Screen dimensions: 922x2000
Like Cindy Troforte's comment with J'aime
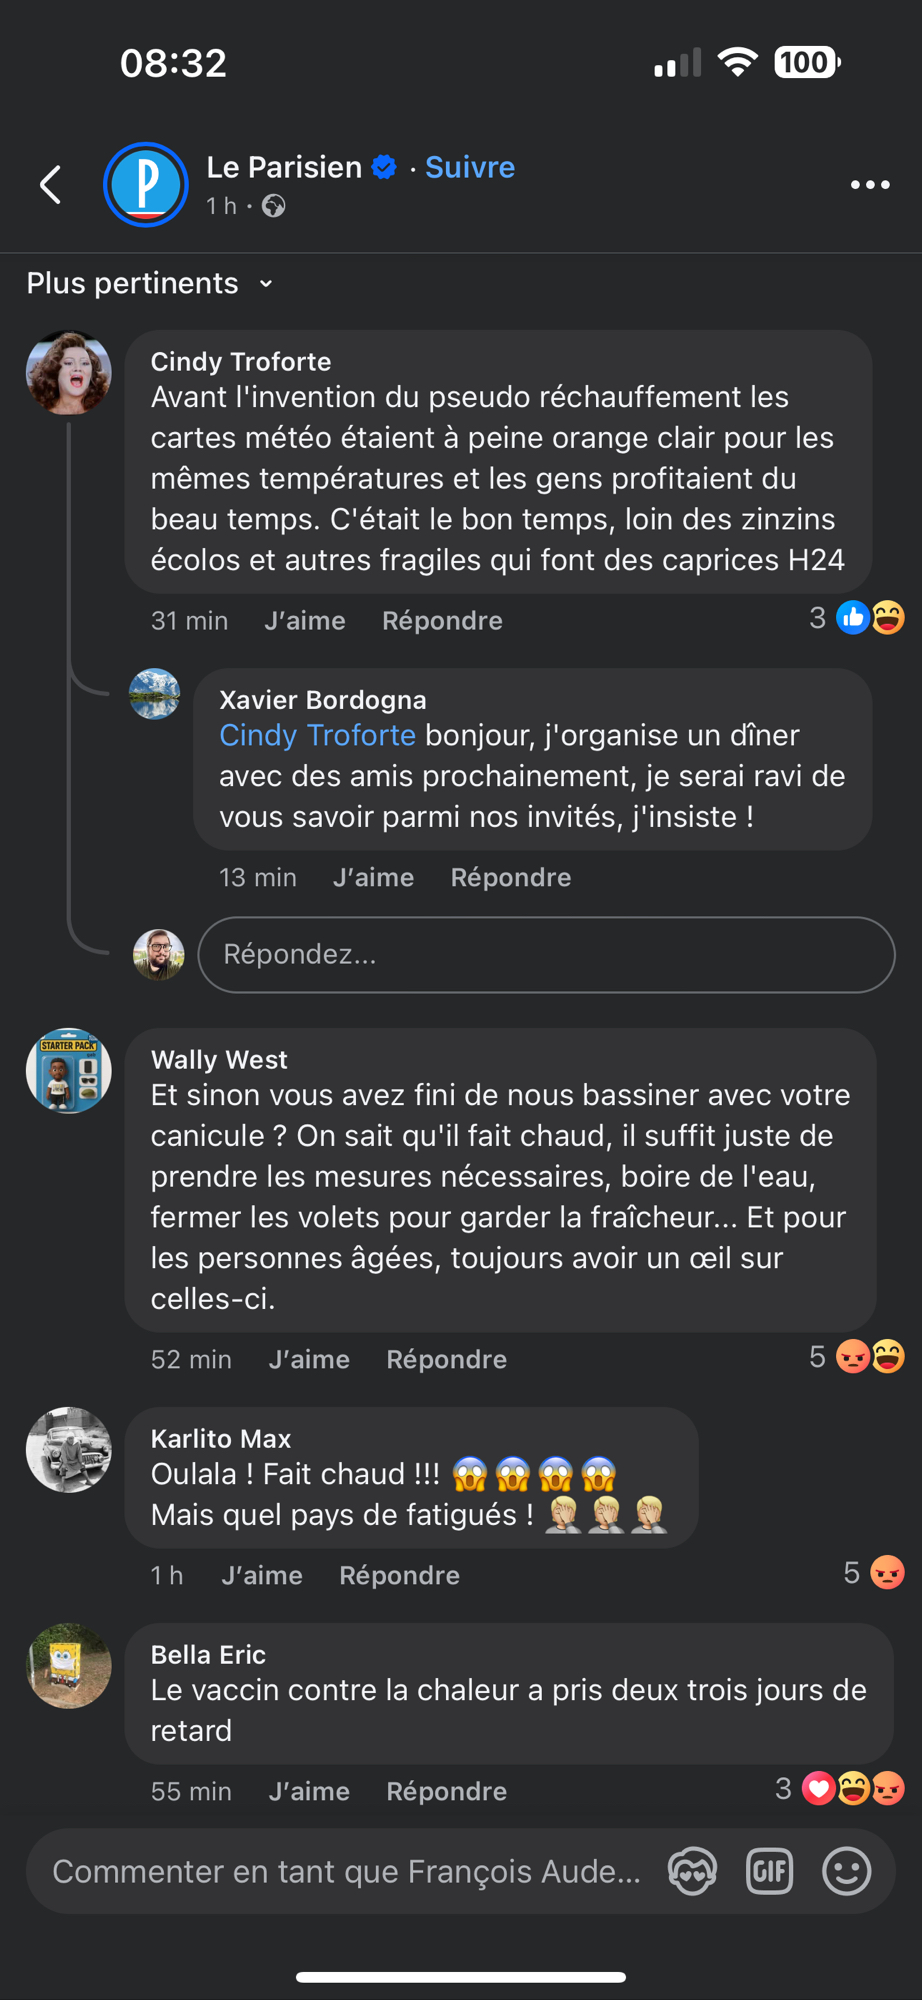[x=305, y=621]
